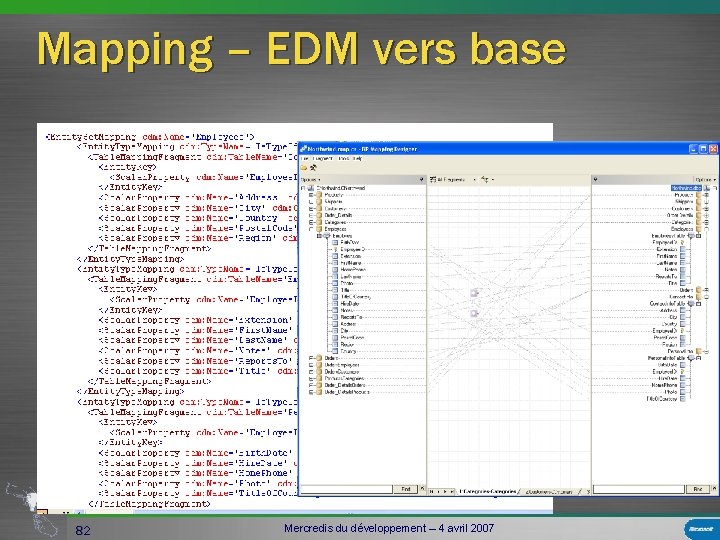Click the pin icon on right panel header
Screen dimensions: 720x540
[596, 180]
